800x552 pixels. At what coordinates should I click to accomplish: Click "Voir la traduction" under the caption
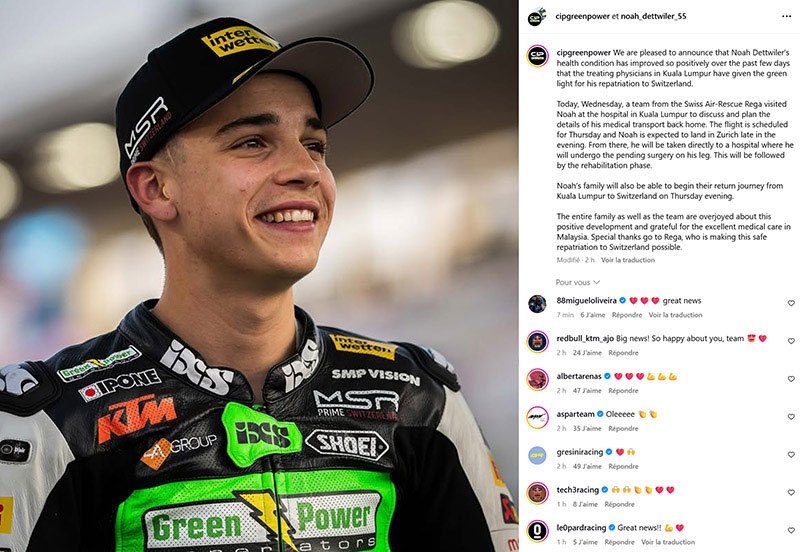pos(628,260)
